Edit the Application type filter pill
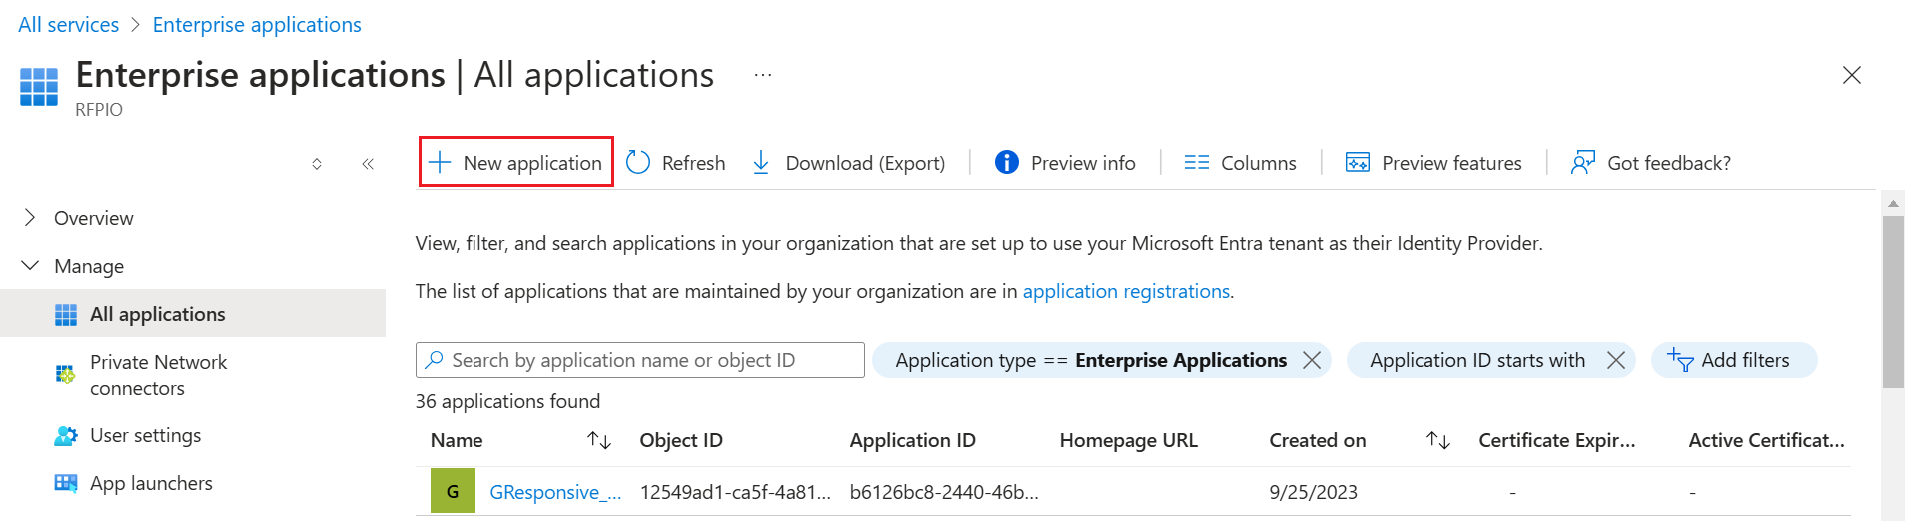Viewport: 1908px width, 521px height. pos(1091,360)
